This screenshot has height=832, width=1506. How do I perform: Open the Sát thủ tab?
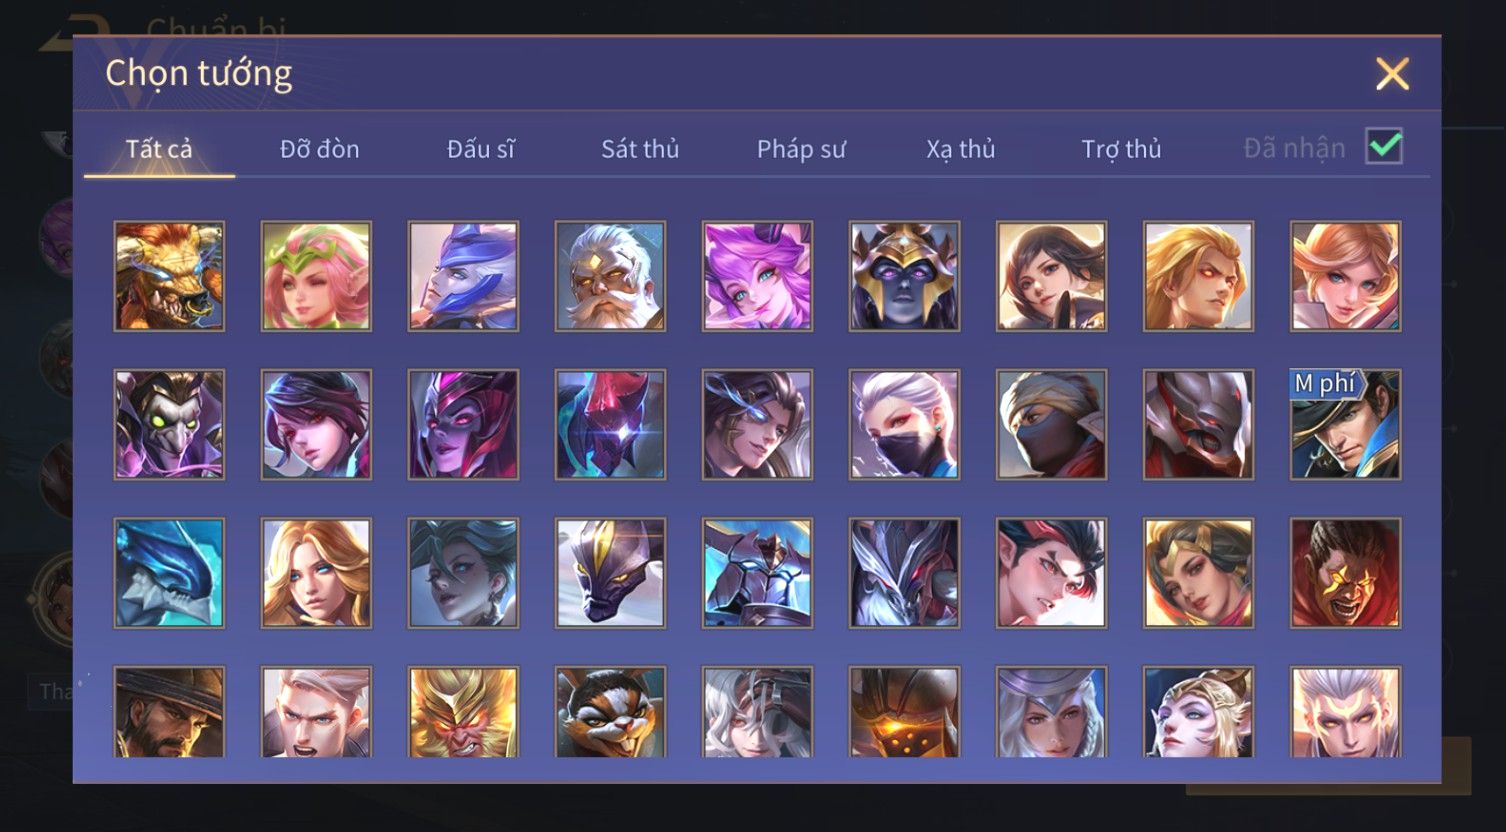tap(640, 149)
